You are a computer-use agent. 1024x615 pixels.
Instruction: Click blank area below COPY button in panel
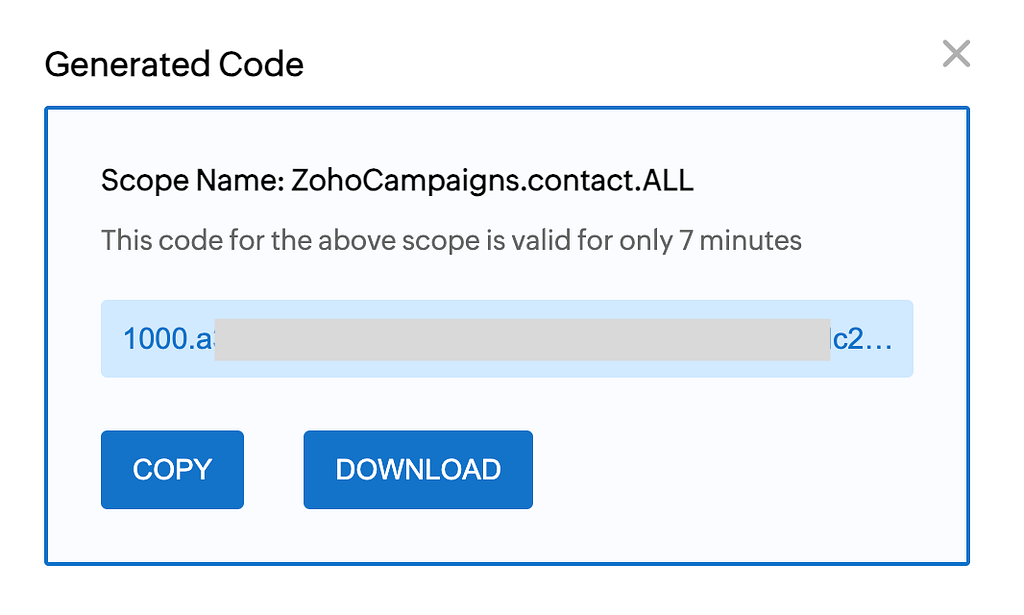click(x=172, y=535)
